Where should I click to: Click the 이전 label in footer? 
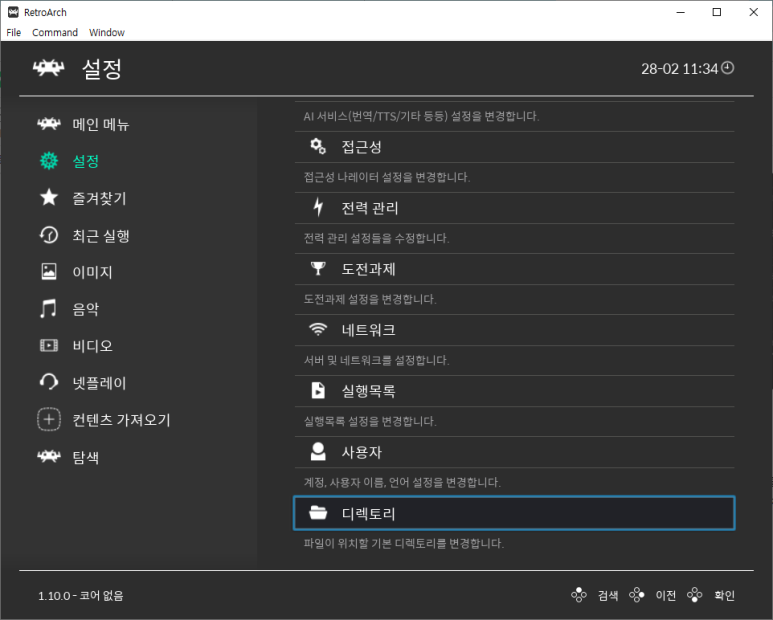click(666, 595)
